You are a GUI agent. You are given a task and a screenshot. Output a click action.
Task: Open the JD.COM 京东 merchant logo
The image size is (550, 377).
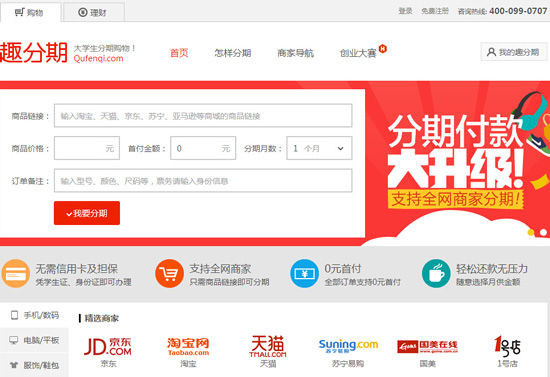coord(108,346)
